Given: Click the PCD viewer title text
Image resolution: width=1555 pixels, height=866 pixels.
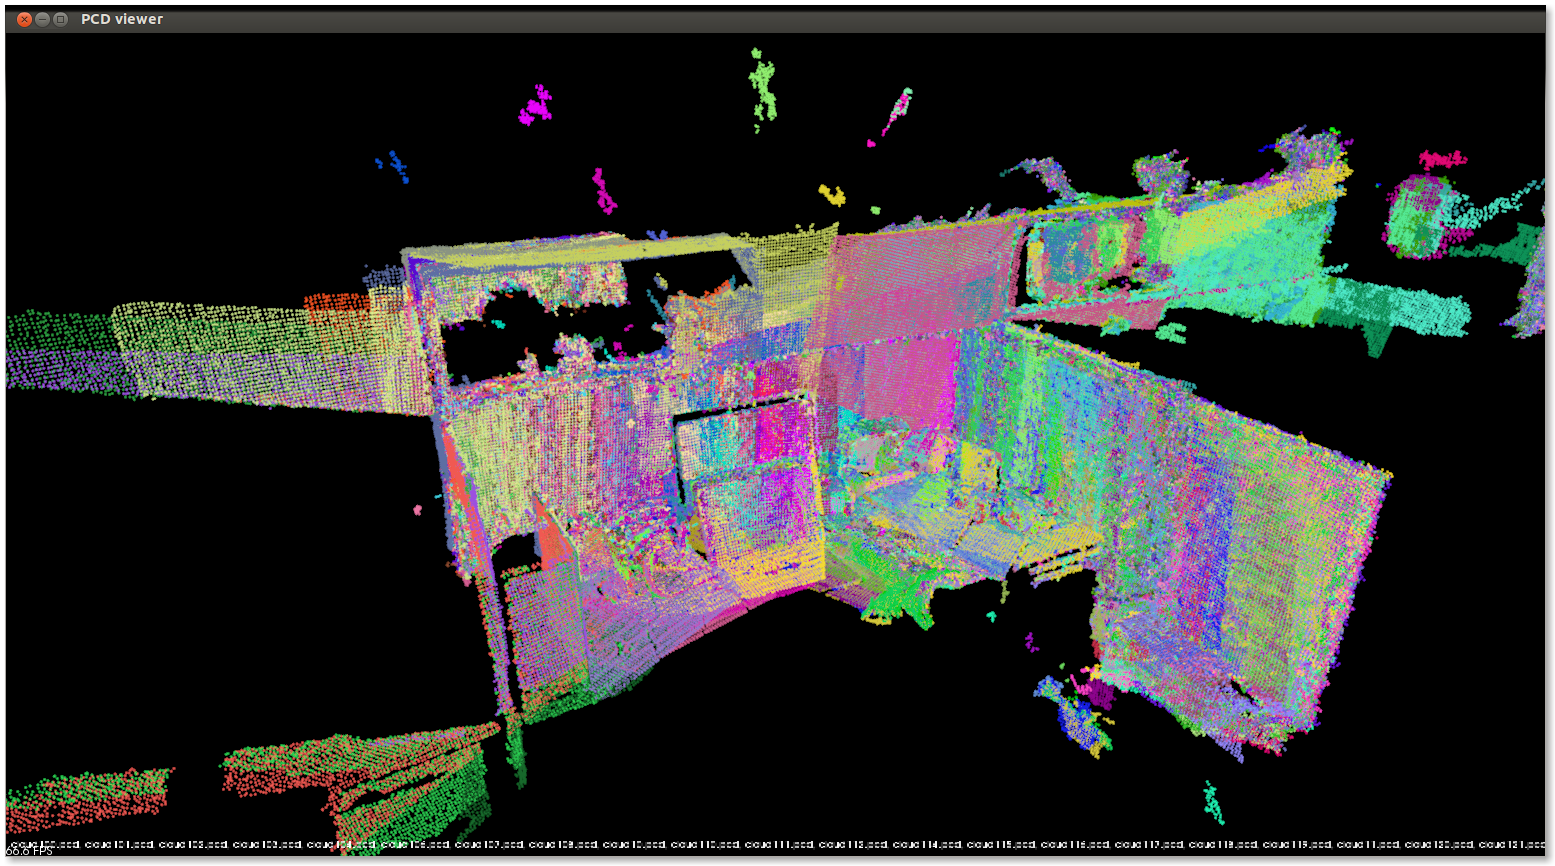Looking at the screenshot, I should [x=122, y=19].
